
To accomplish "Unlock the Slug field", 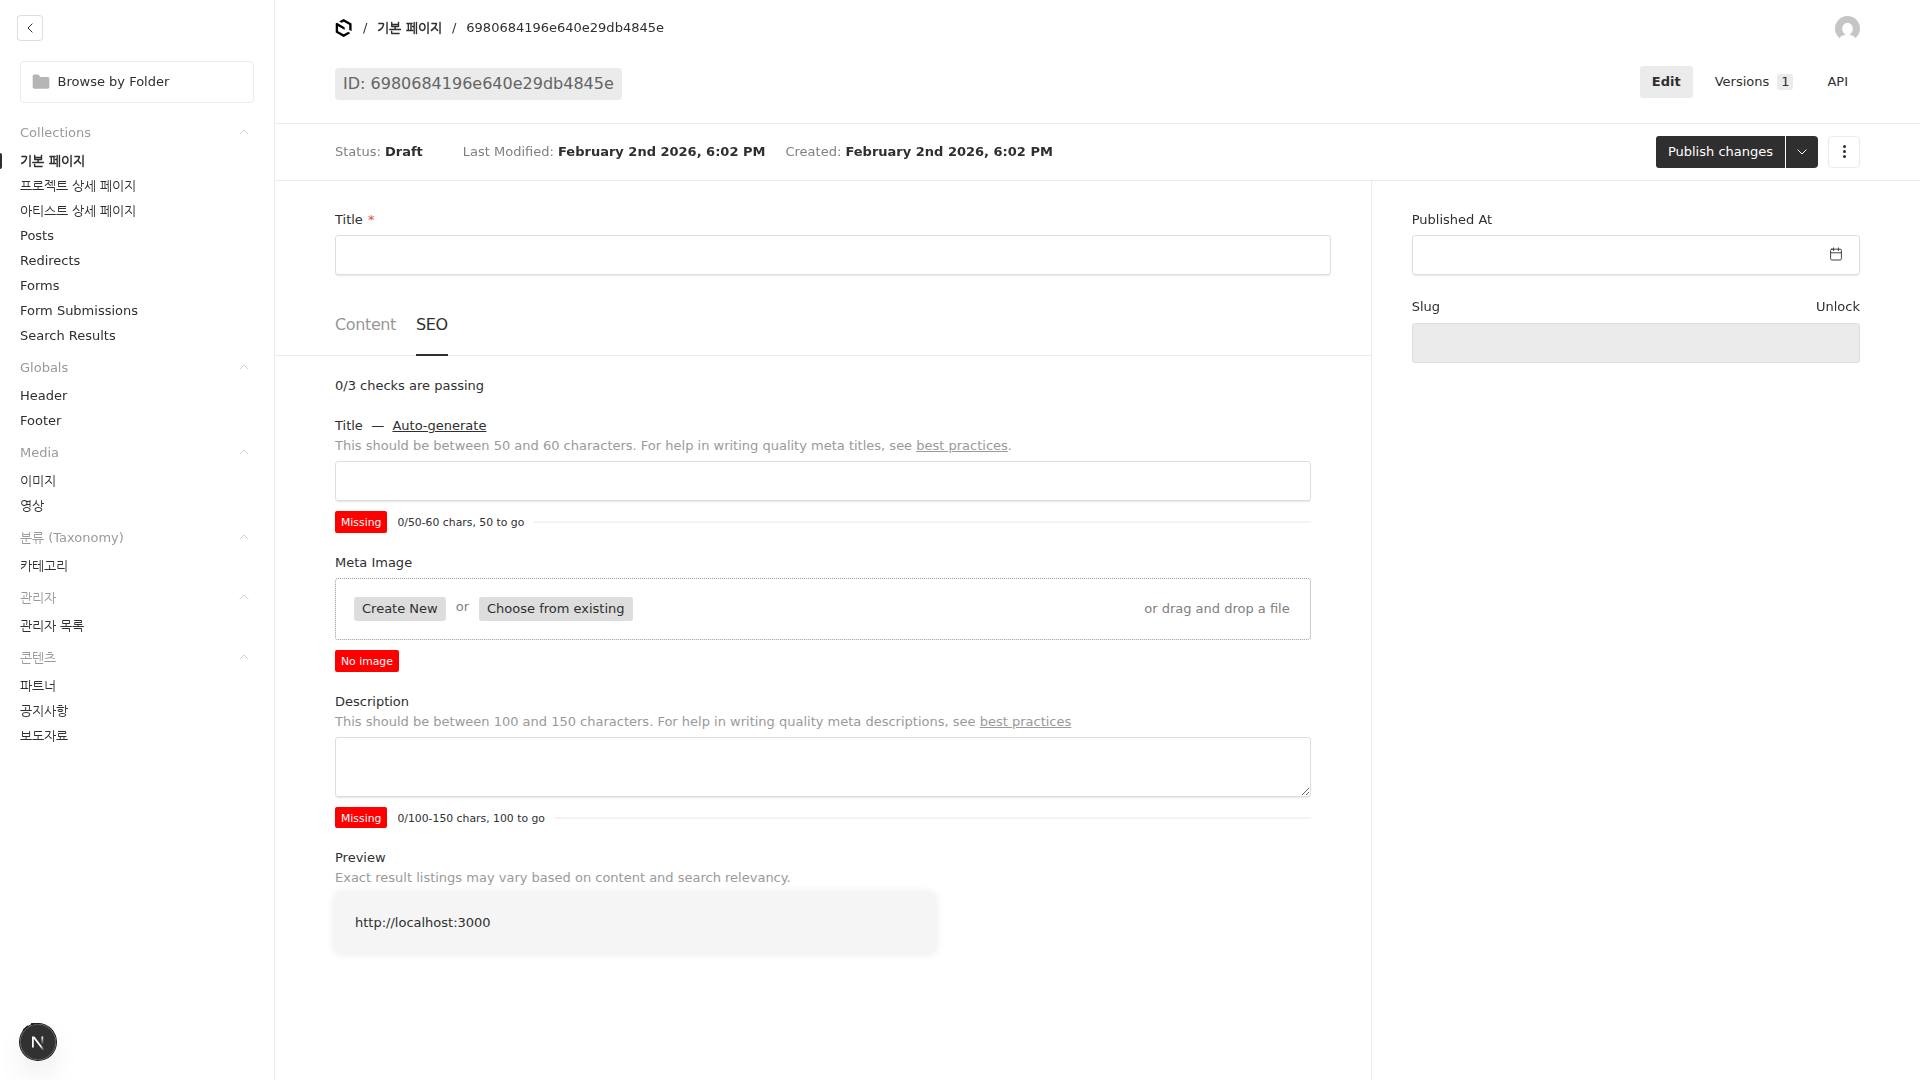I will coord(1837,307).
